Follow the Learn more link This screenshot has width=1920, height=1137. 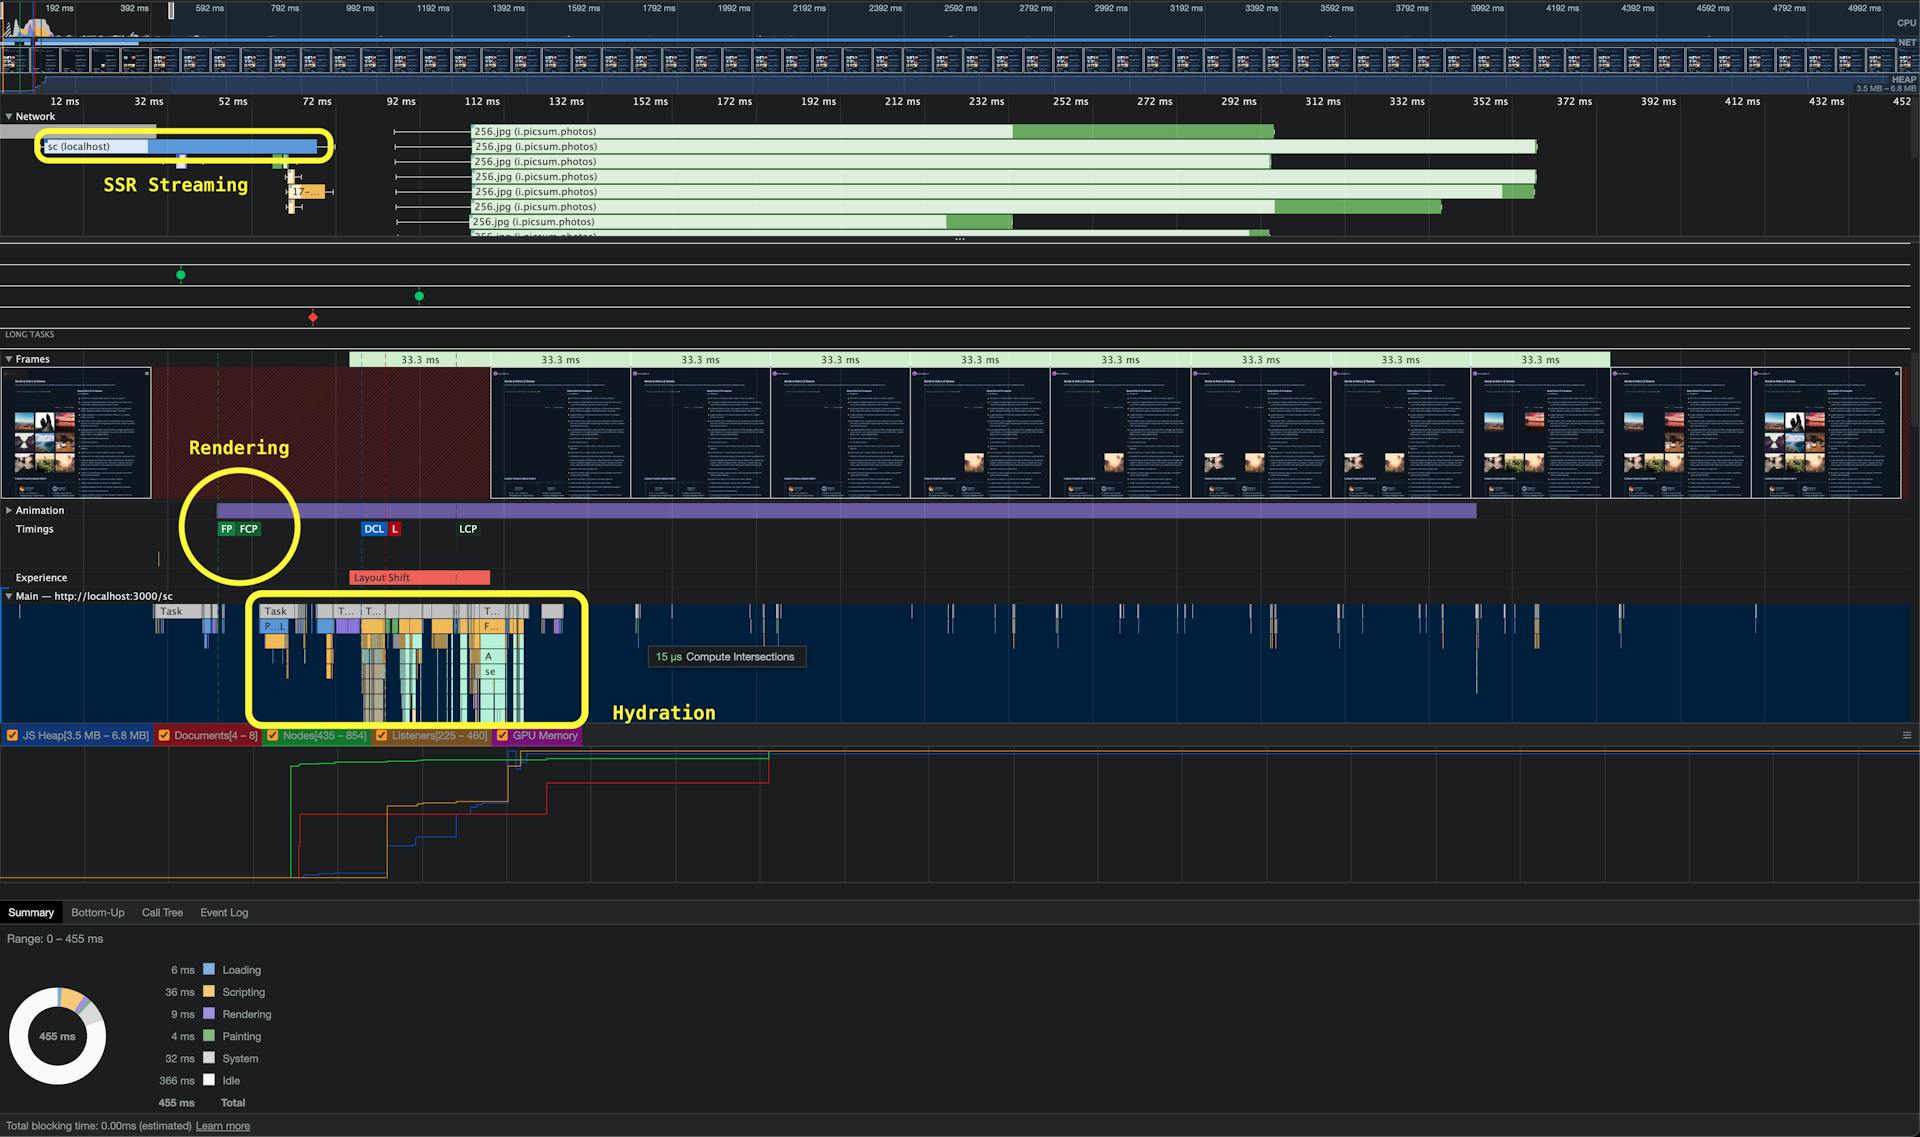tap(223, 1126)
